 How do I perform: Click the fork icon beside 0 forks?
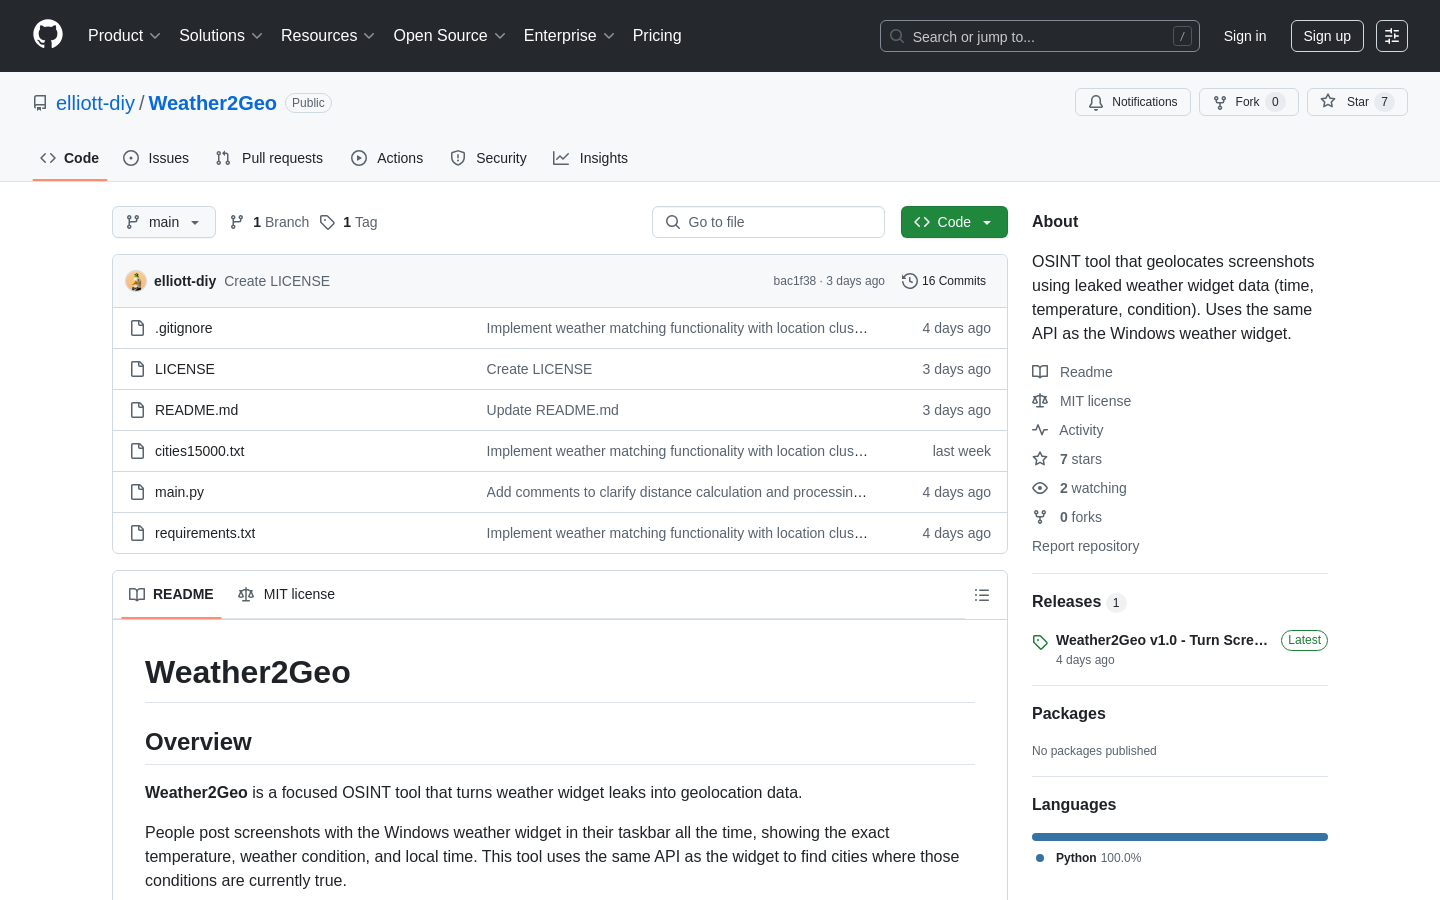(x=1040, y=517)
